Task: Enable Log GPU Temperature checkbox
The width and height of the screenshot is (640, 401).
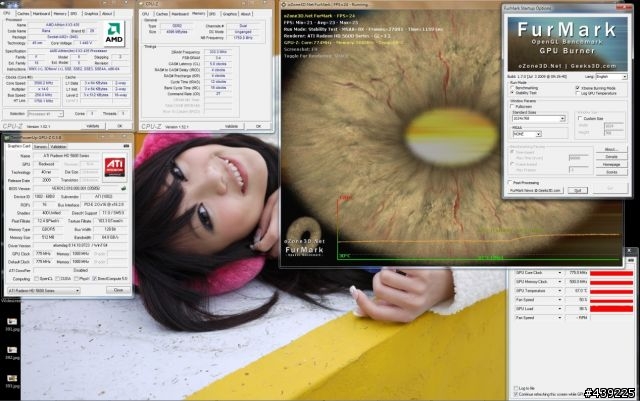Action: [x=578, y=93]
